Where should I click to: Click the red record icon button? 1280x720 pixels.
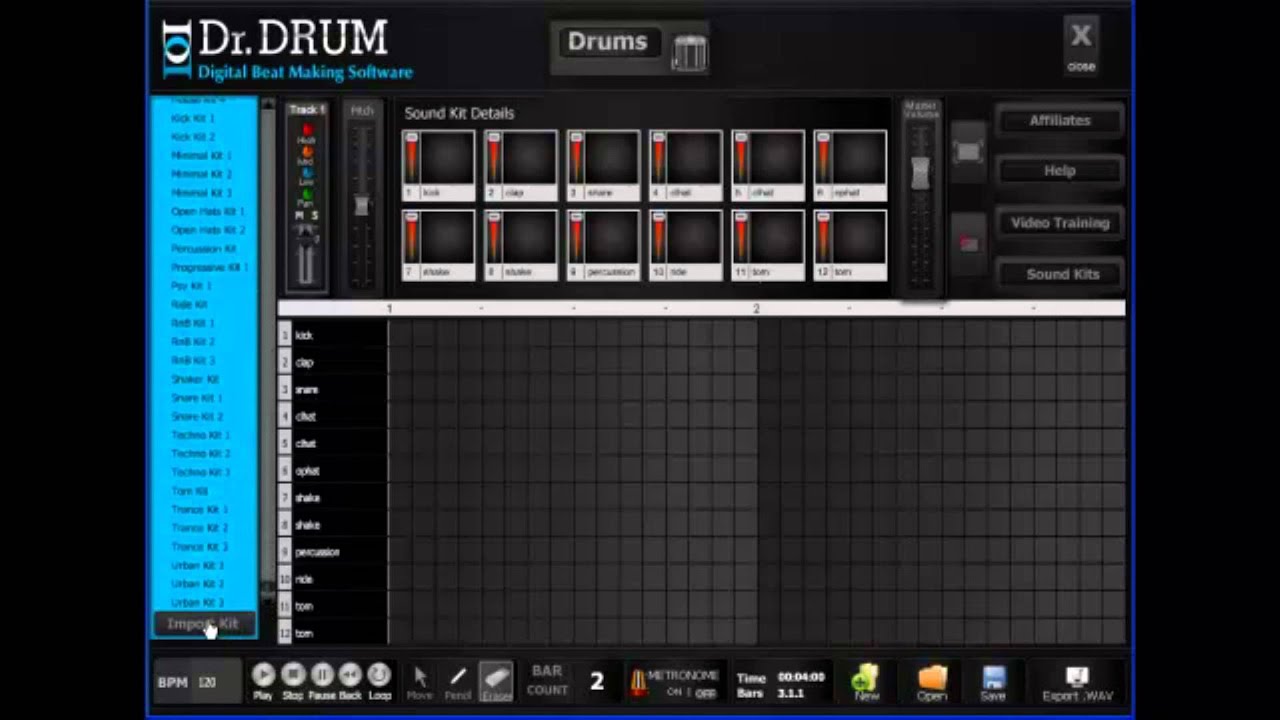coord(967,244)
